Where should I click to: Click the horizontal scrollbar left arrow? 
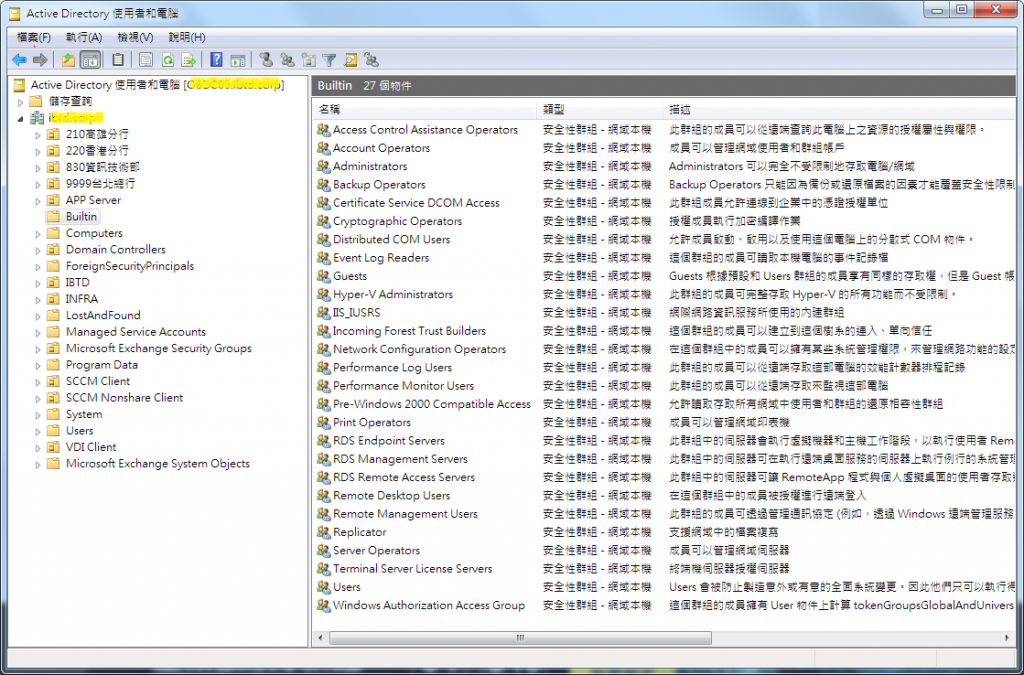click(320, 638)
